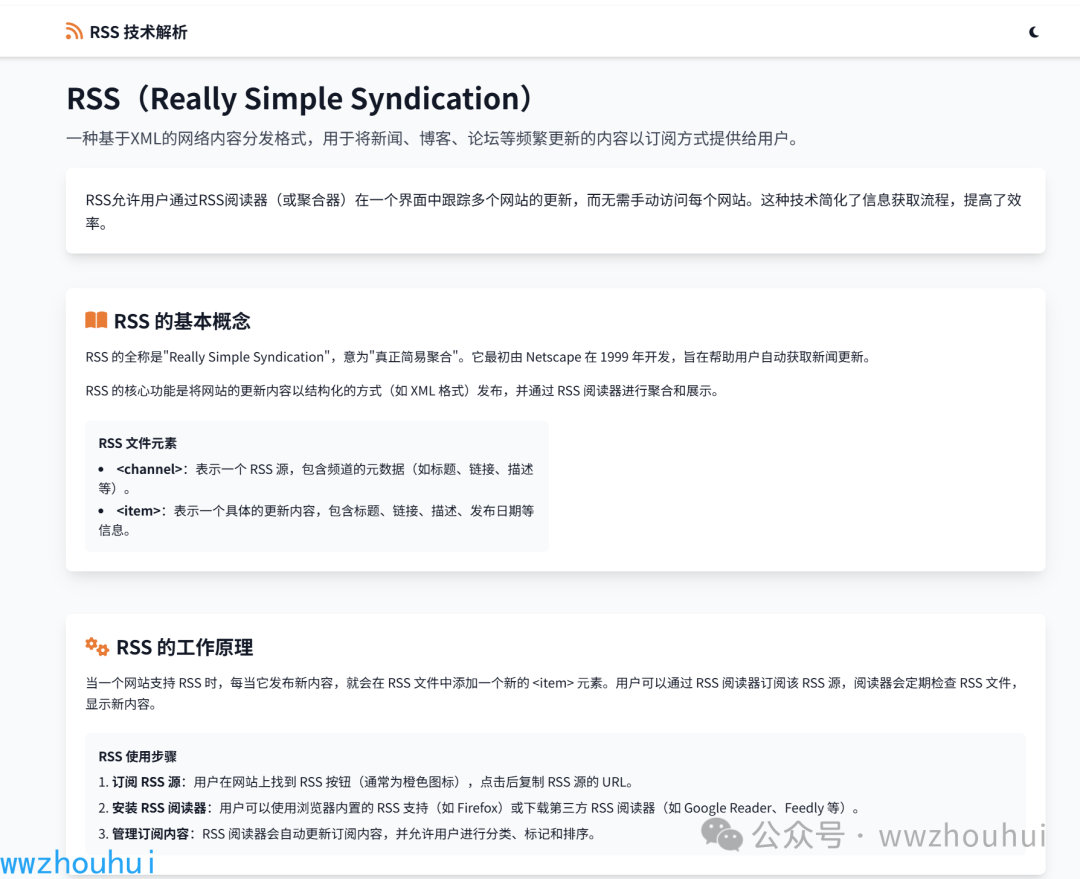Click the orange RSS feed icon in header

pos(73,31)
